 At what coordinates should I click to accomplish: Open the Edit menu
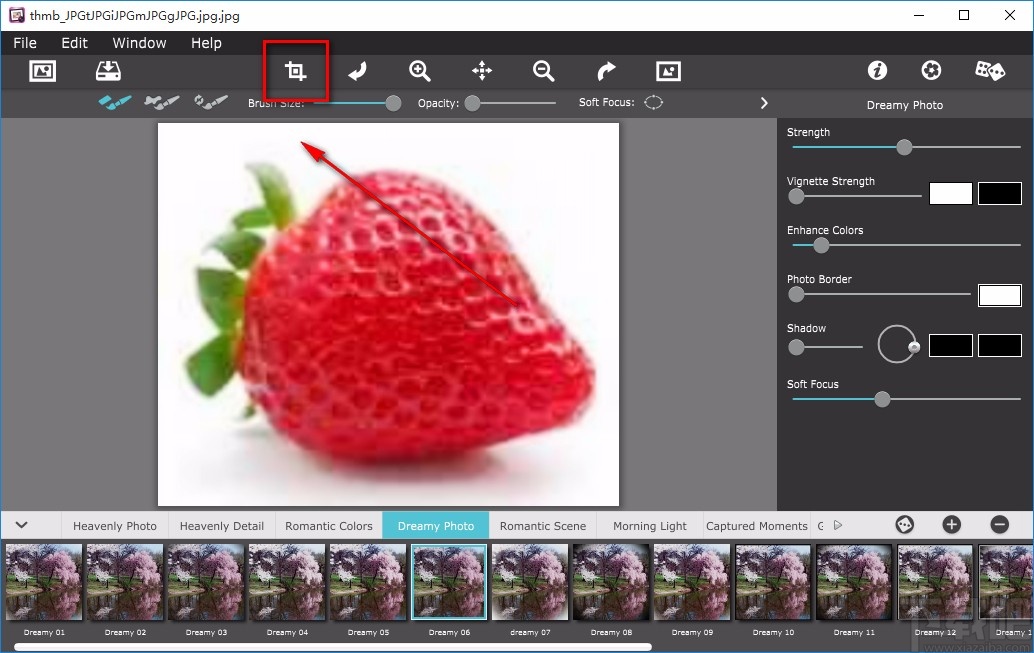click(74, 43)
